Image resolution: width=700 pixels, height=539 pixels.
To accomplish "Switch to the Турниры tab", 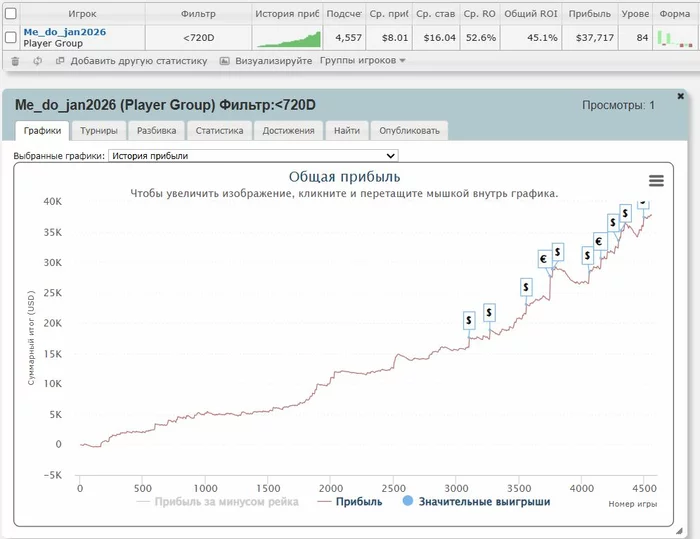I will click(x=99, y=131).
